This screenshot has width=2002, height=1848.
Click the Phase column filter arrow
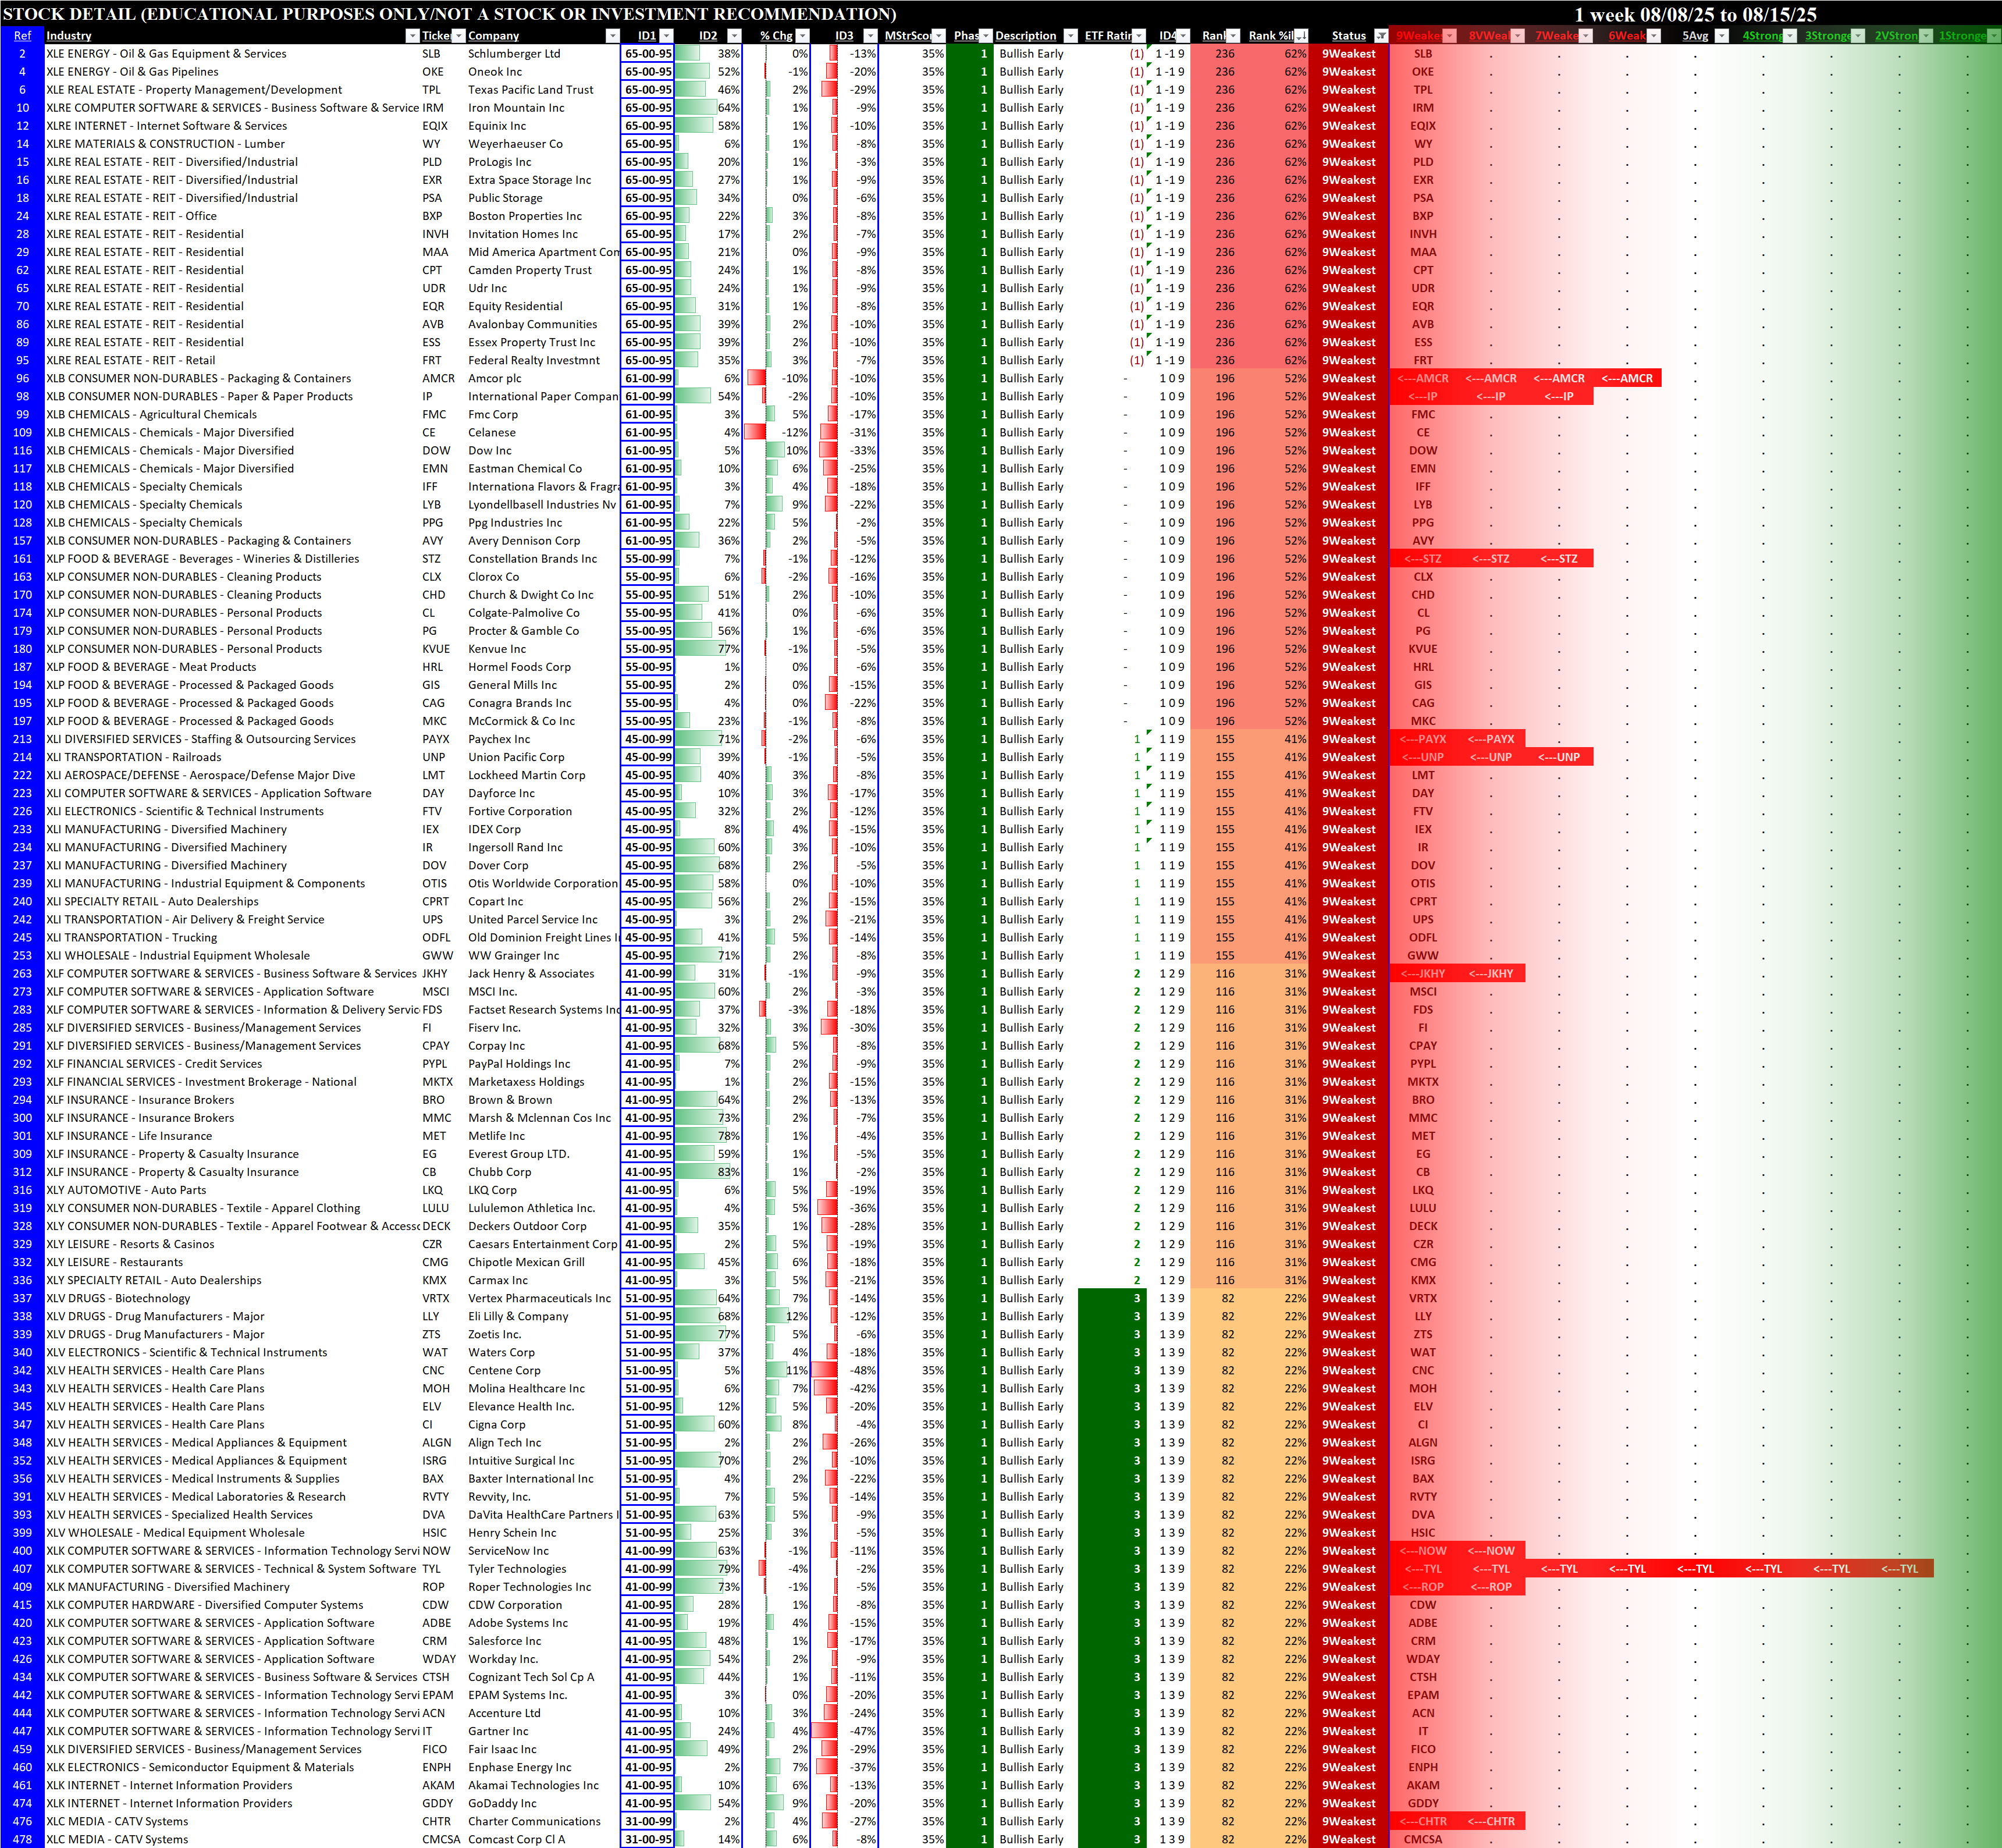click(985, 36)
